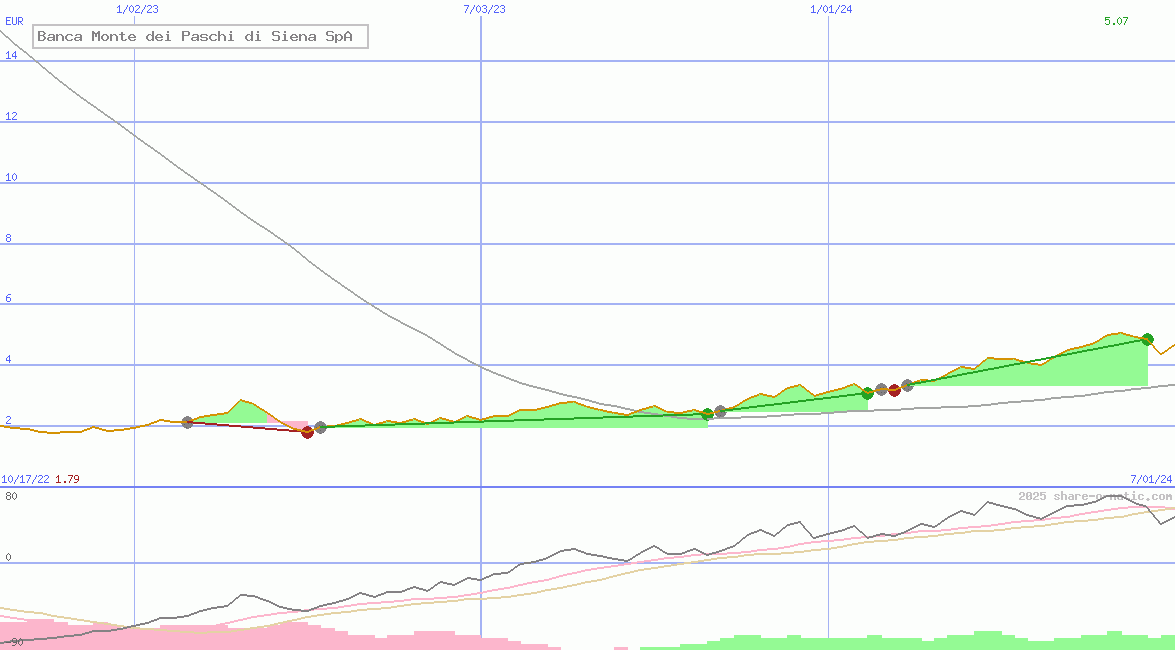Click the green dot just after the 1/01/24 line
Image resolution: width=1175 pixels, height=650 pixels.
867,393
